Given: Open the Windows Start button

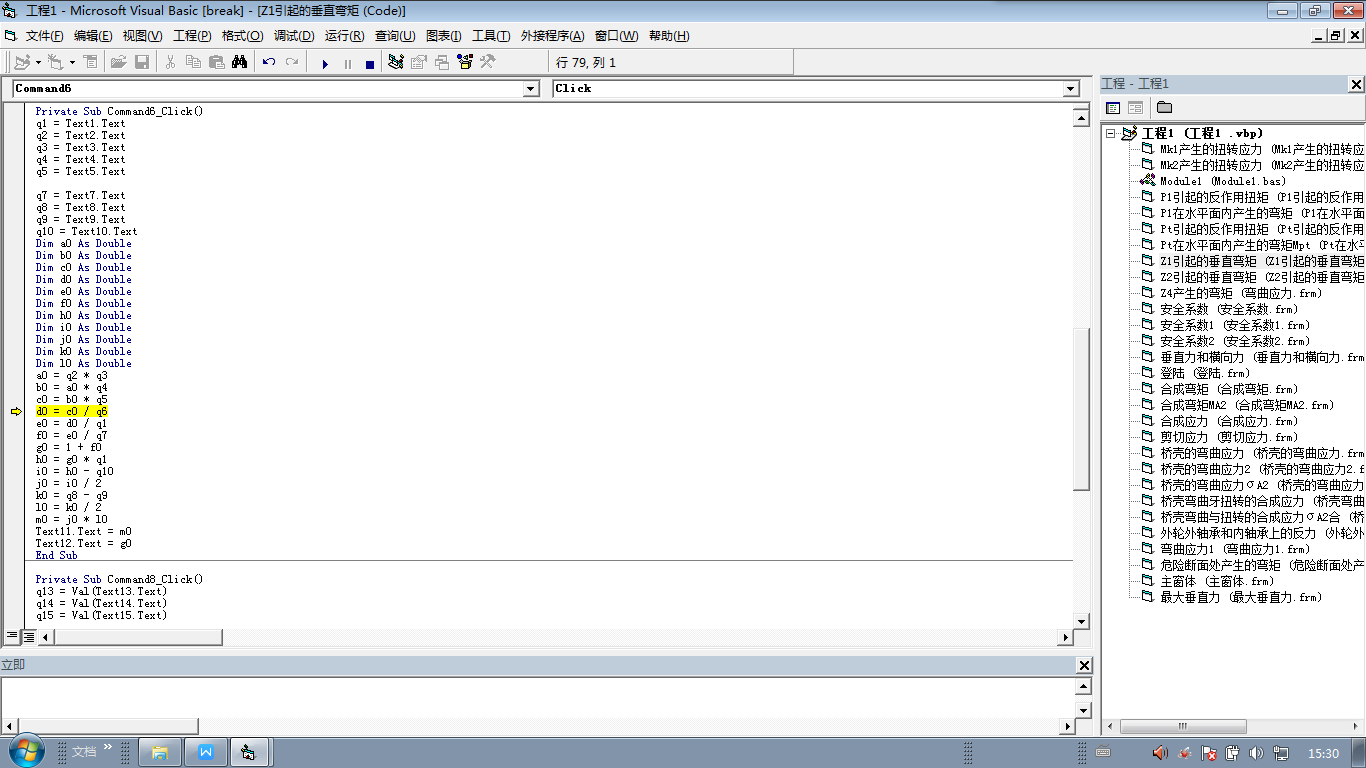Looking at the screenshot, I should (25, 752).
